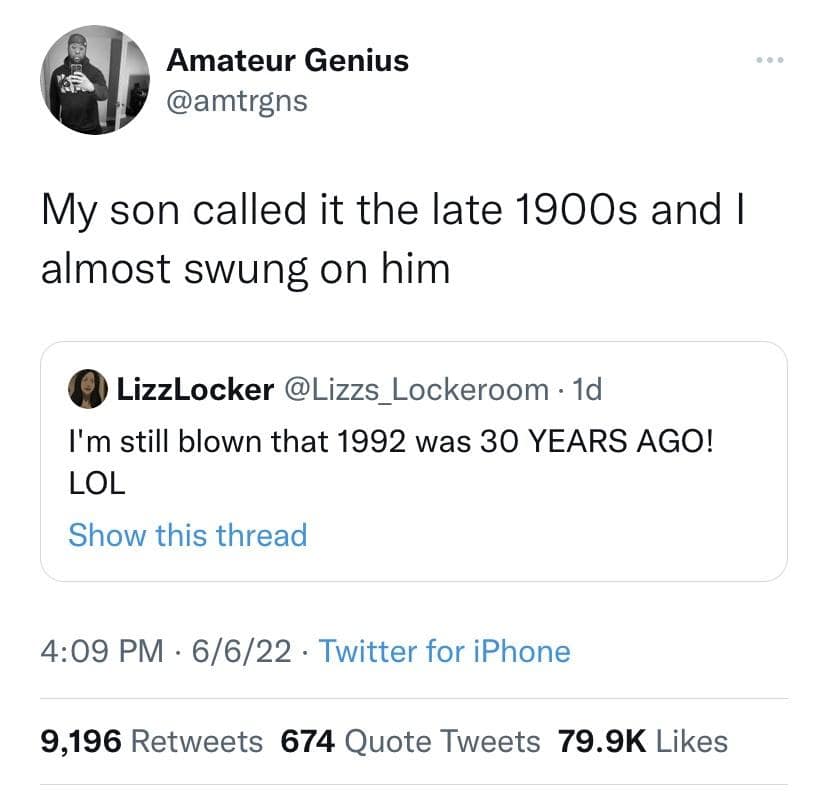Click the LOL line in the quoted tweet
Viewport: 828px width, 794px height.
[96, 483]
